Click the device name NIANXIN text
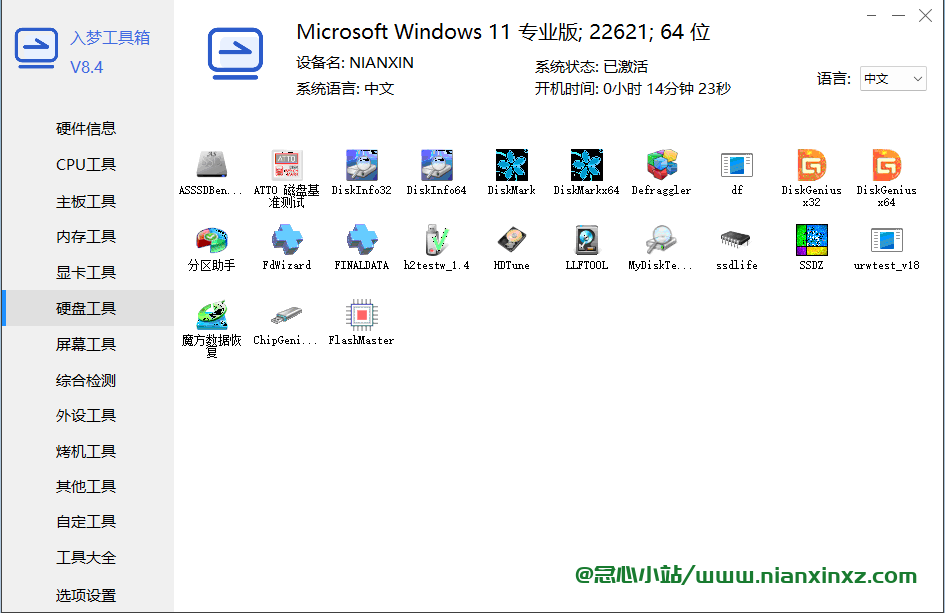The image size is (945, 613). tap(381, 63)
